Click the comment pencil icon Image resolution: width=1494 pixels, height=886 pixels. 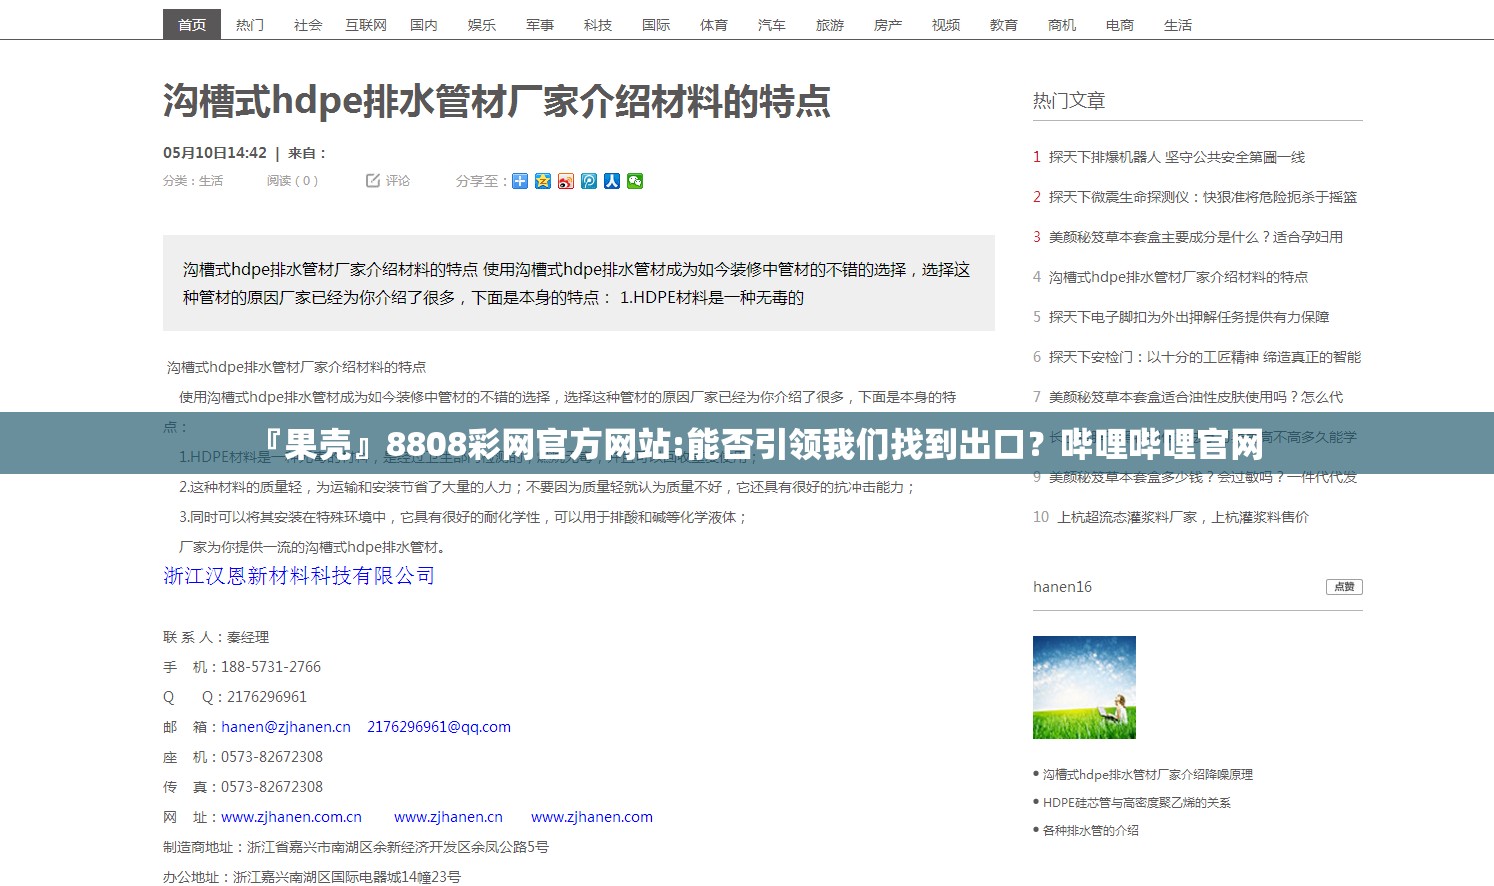tap(373, 180)
